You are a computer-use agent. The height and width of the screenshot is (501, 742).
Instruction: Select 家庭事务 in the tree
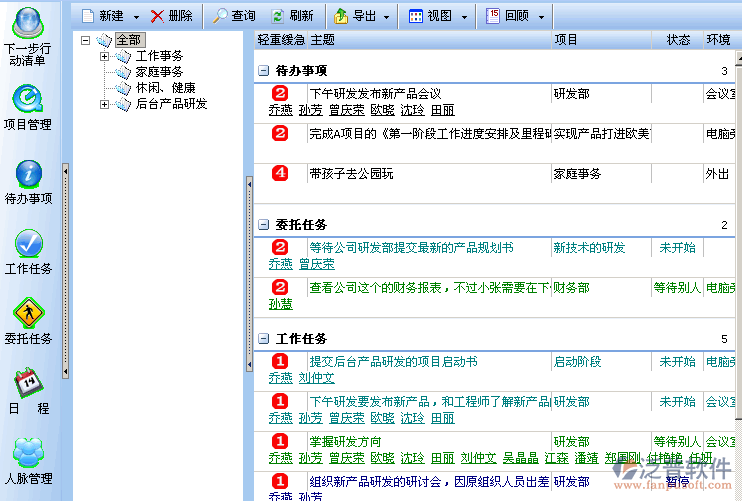[x=159, y=72]
